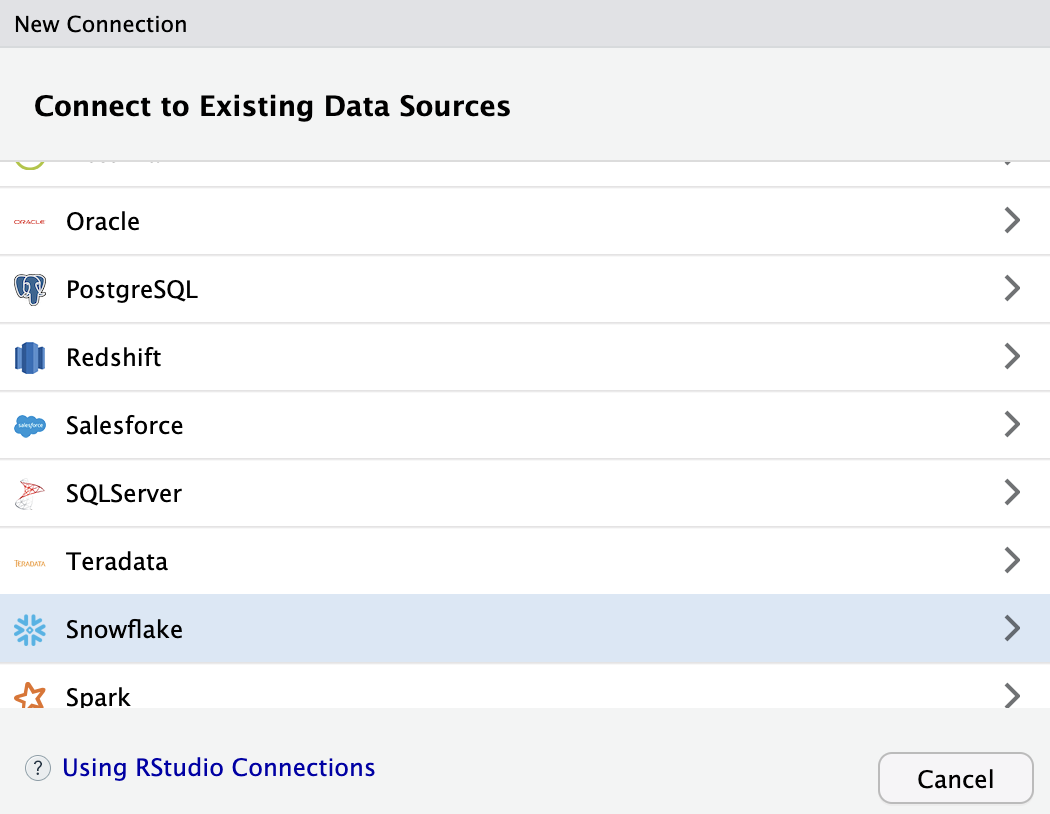The width and height of the screenshot is (1050, 814).
Task: Click the Oracle database icon
Action: click(29, 221)
